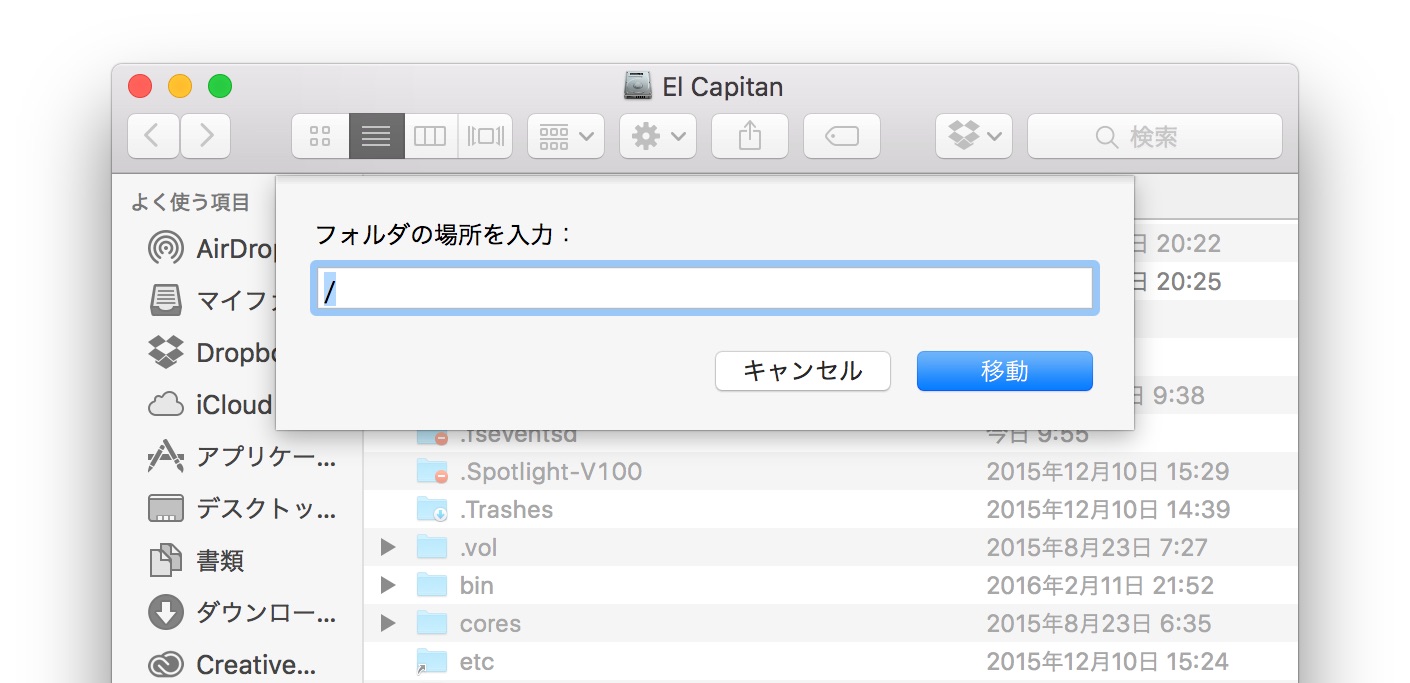Open 書類 in the sidebar
The height and width of the screenshot is (683, 1410).
pyautogui.click(x=196, y=561)
